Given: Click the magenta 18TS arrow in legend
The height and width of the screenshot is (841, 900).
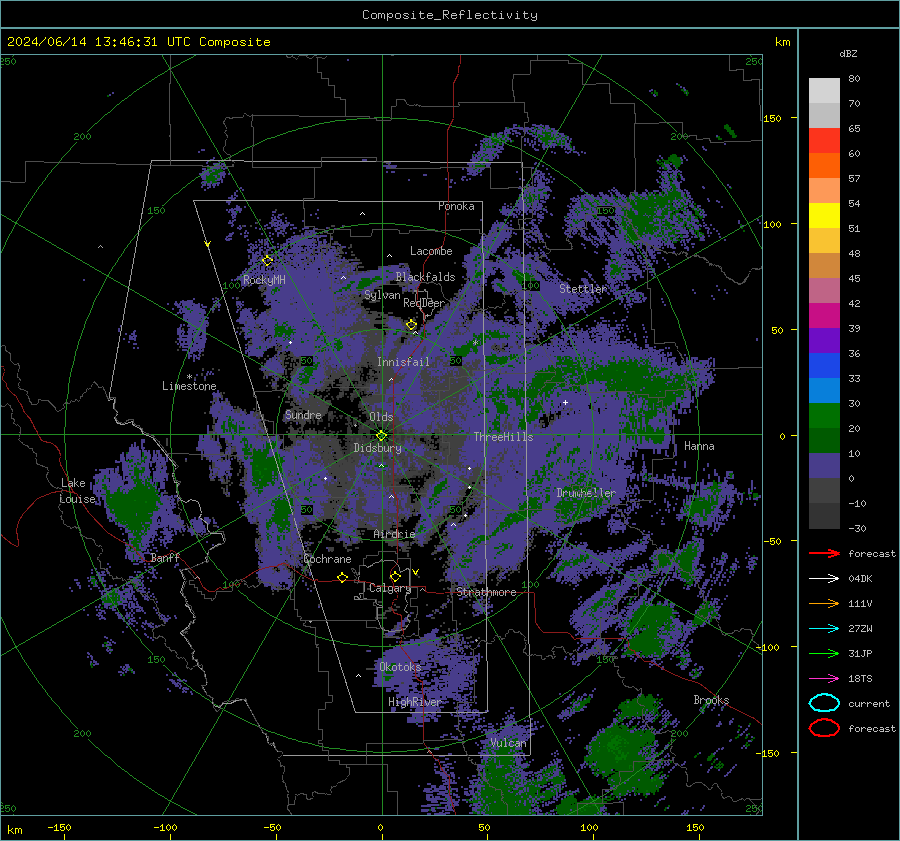Looking at the screenshot, I should point(824,679).
